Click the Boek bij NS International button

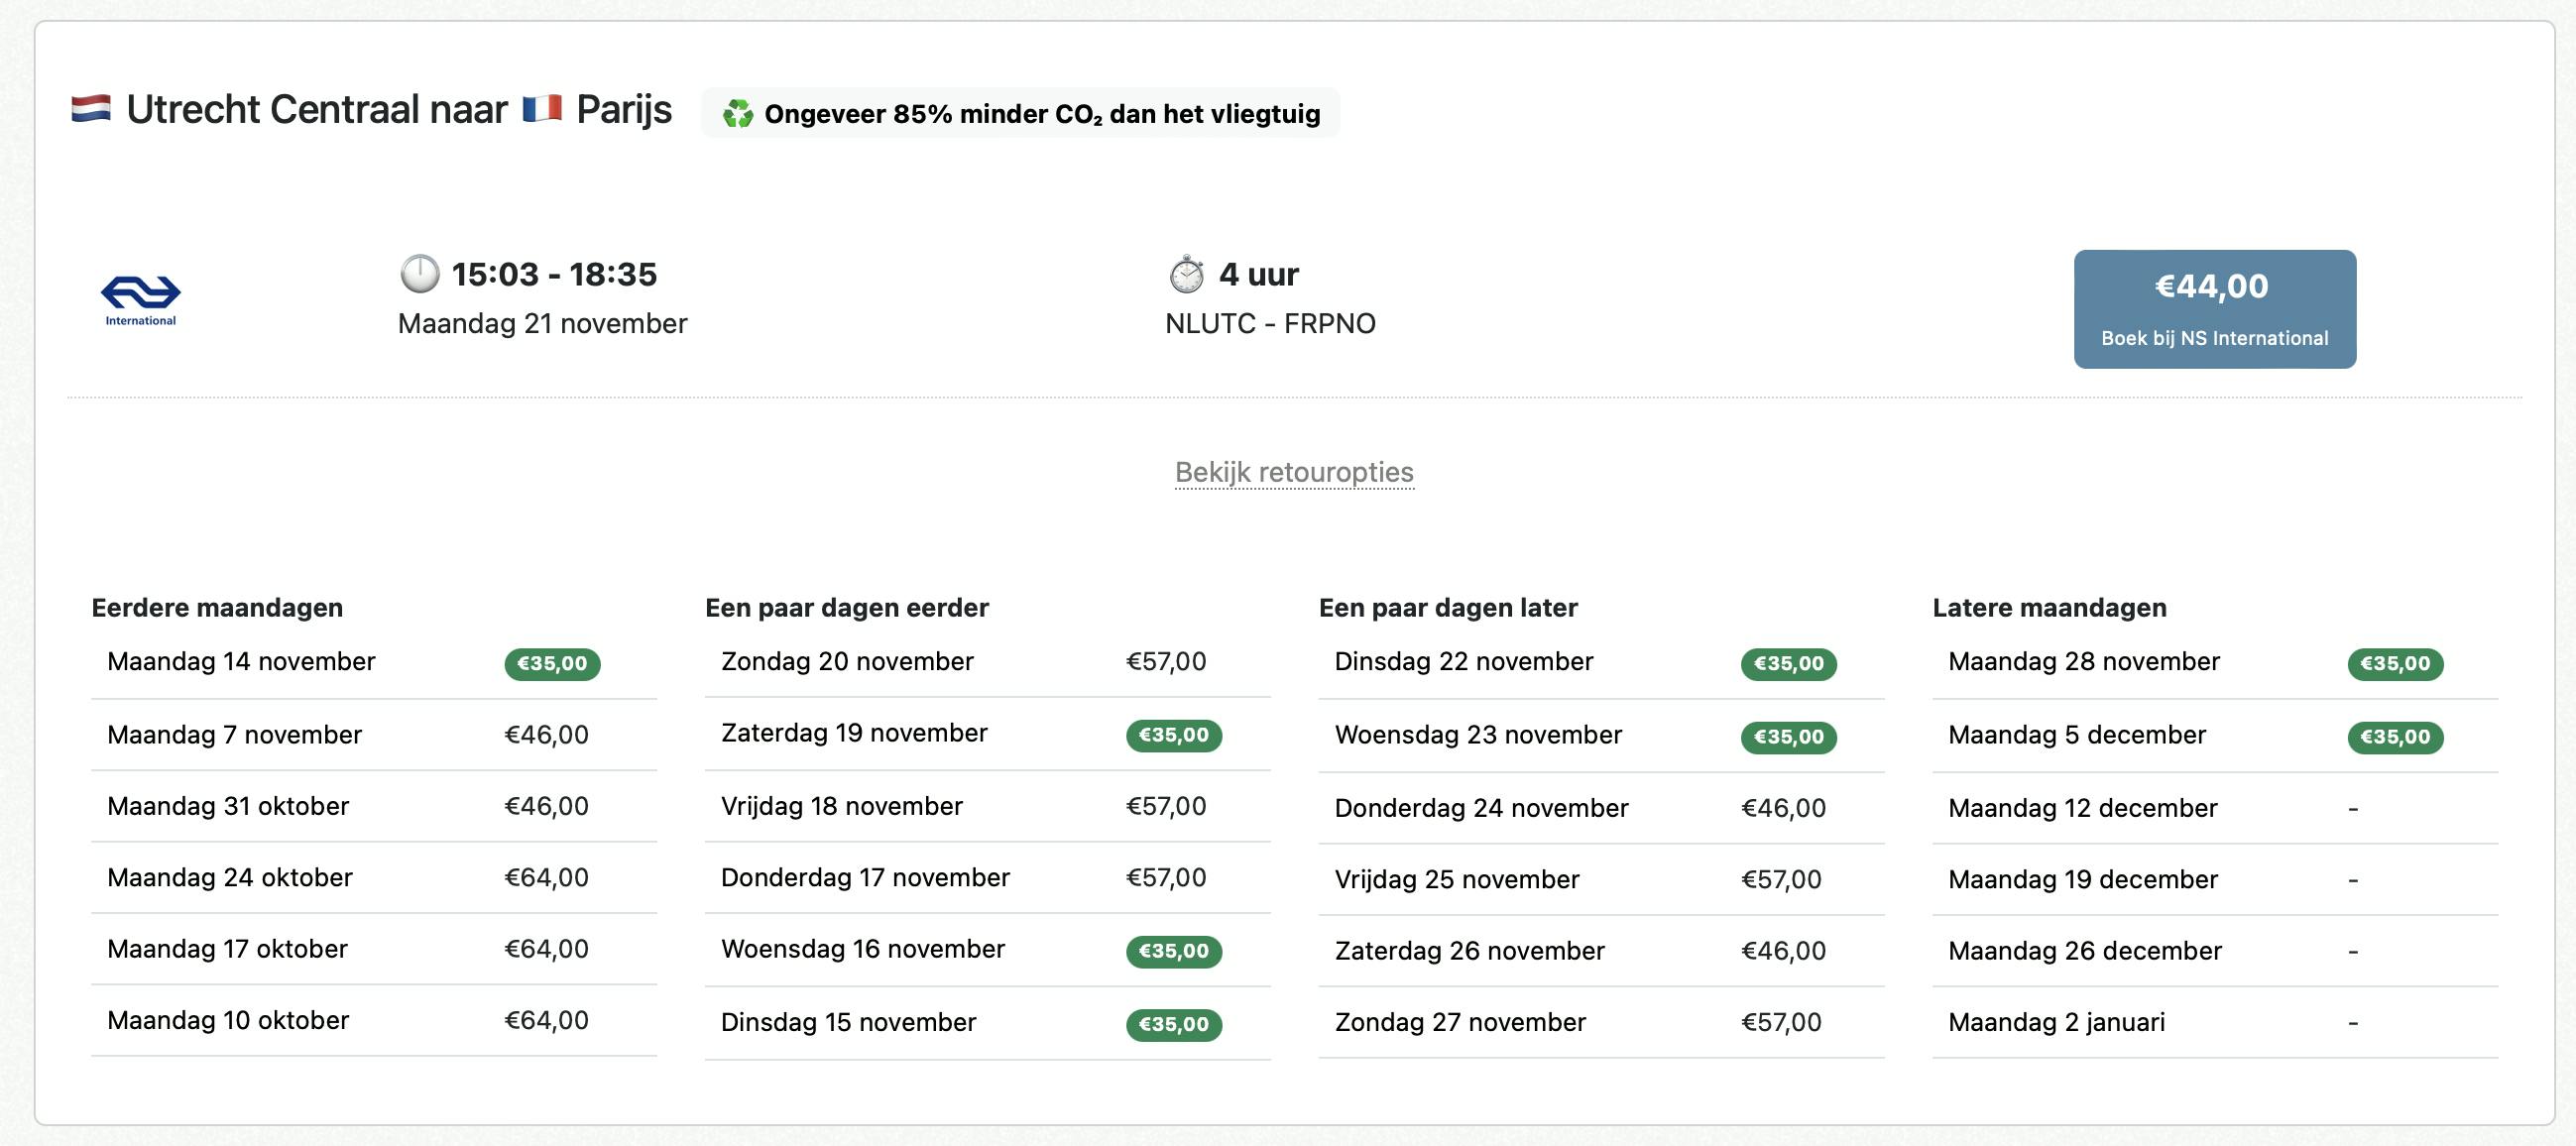2214,308
